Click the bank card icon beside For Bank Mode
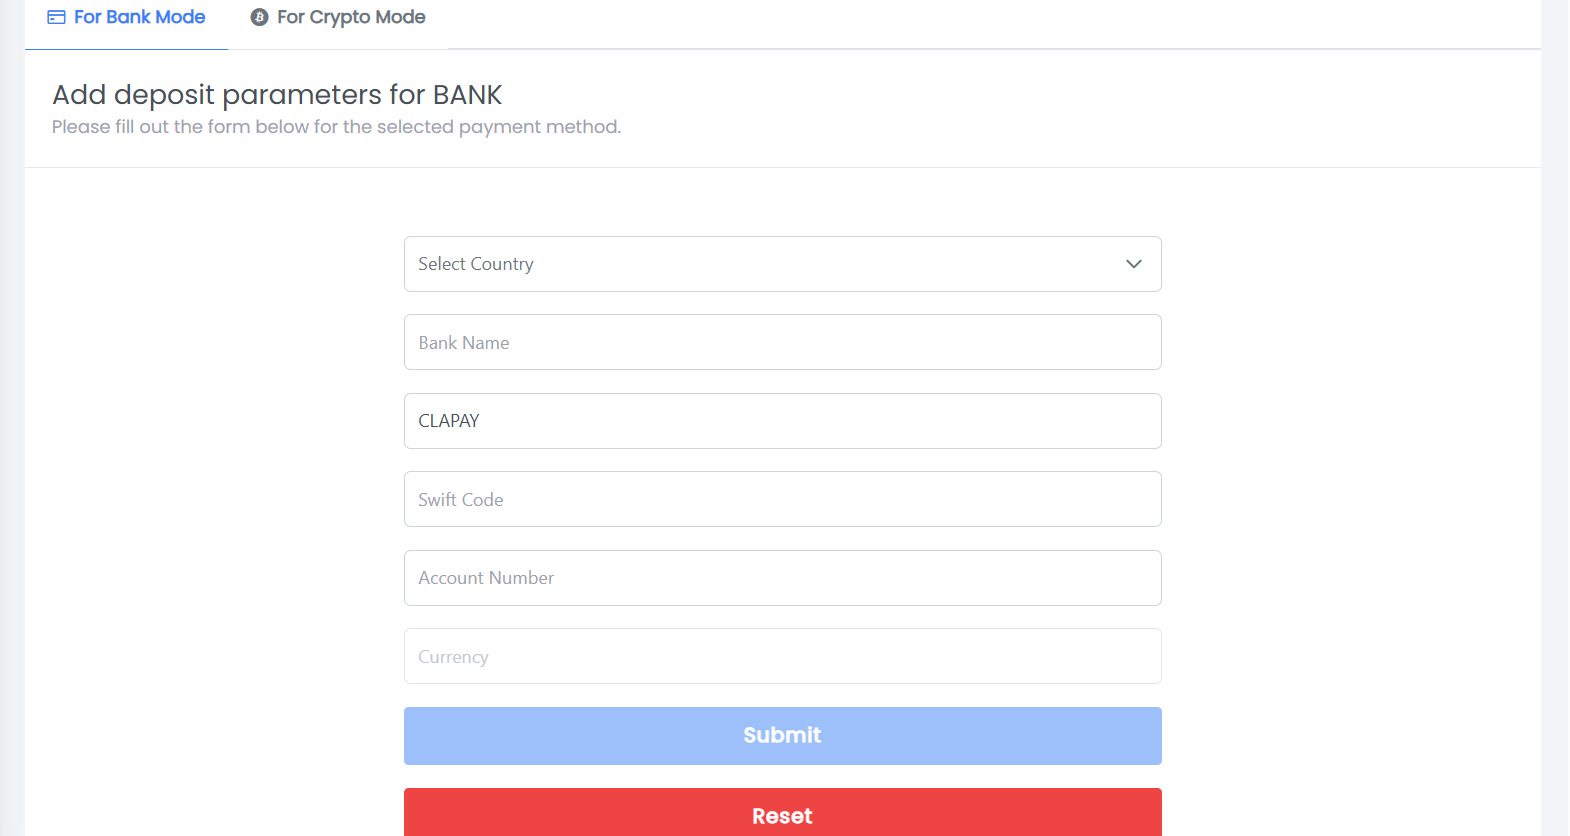The image size is (1570, 836). click(59, 16)
